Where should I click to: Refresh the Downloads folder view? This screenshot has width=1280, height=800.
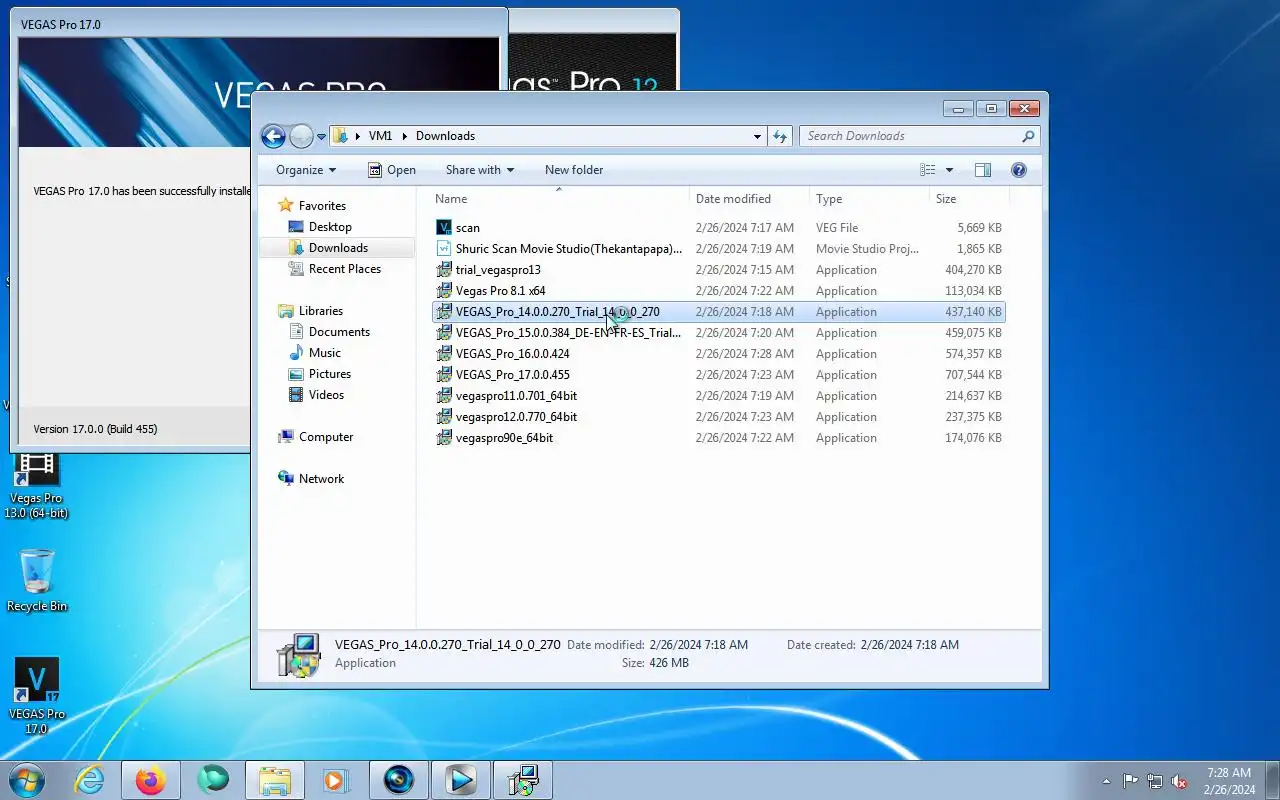(x=780, y=136)
